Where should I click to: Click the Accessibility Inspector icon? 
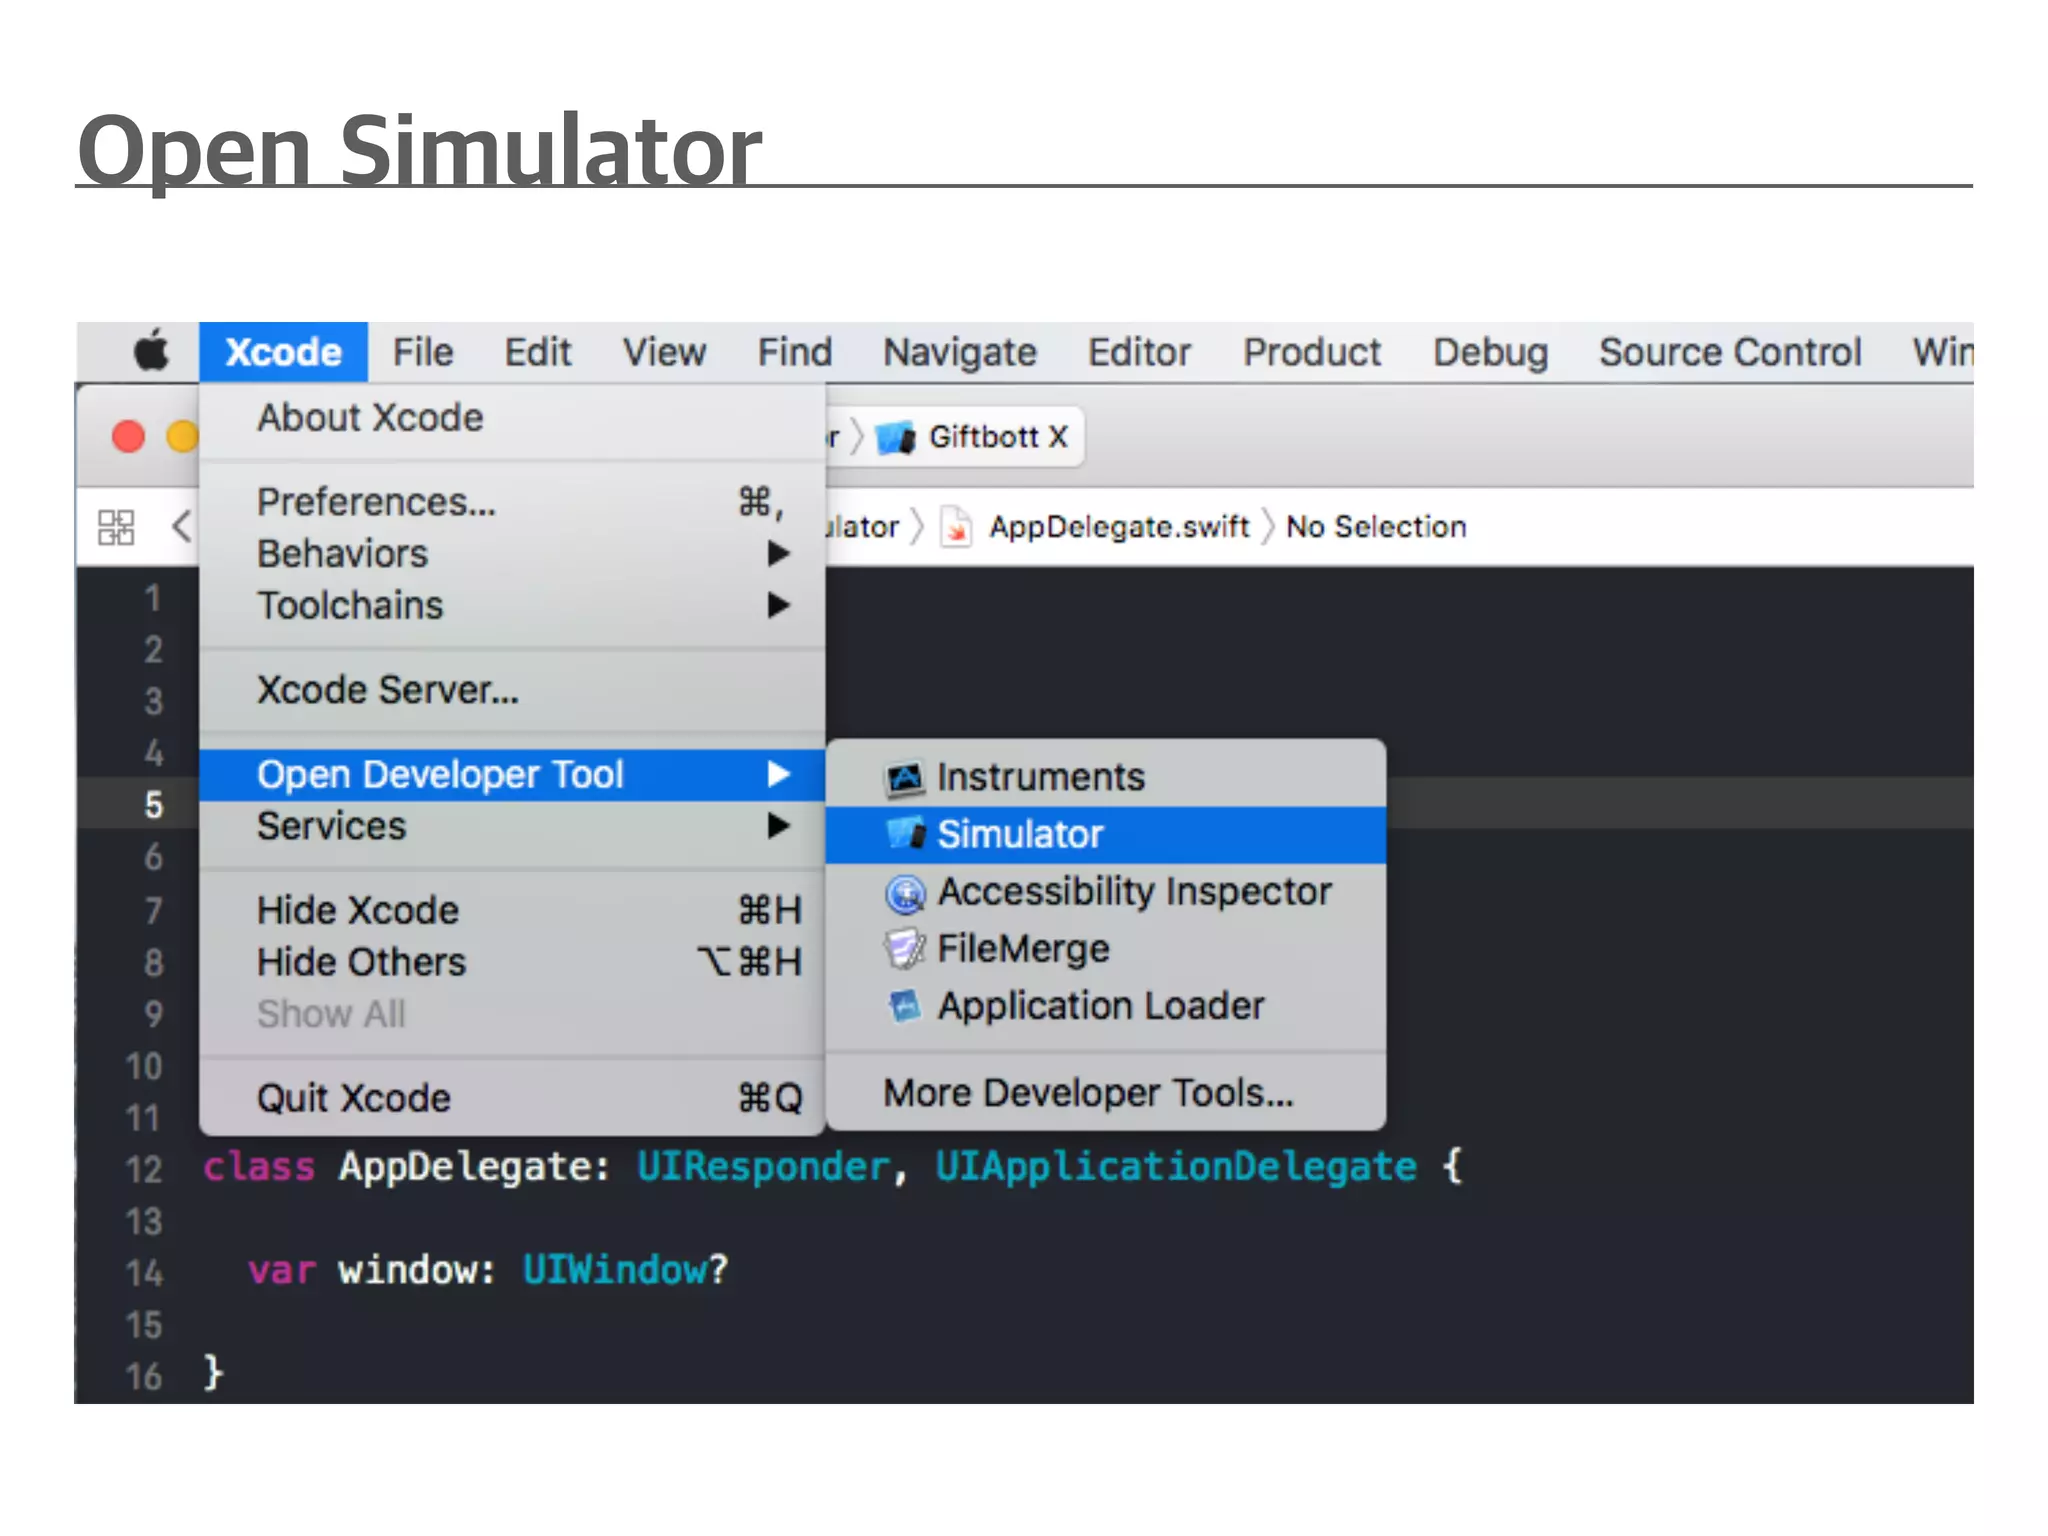coord(905,893)
